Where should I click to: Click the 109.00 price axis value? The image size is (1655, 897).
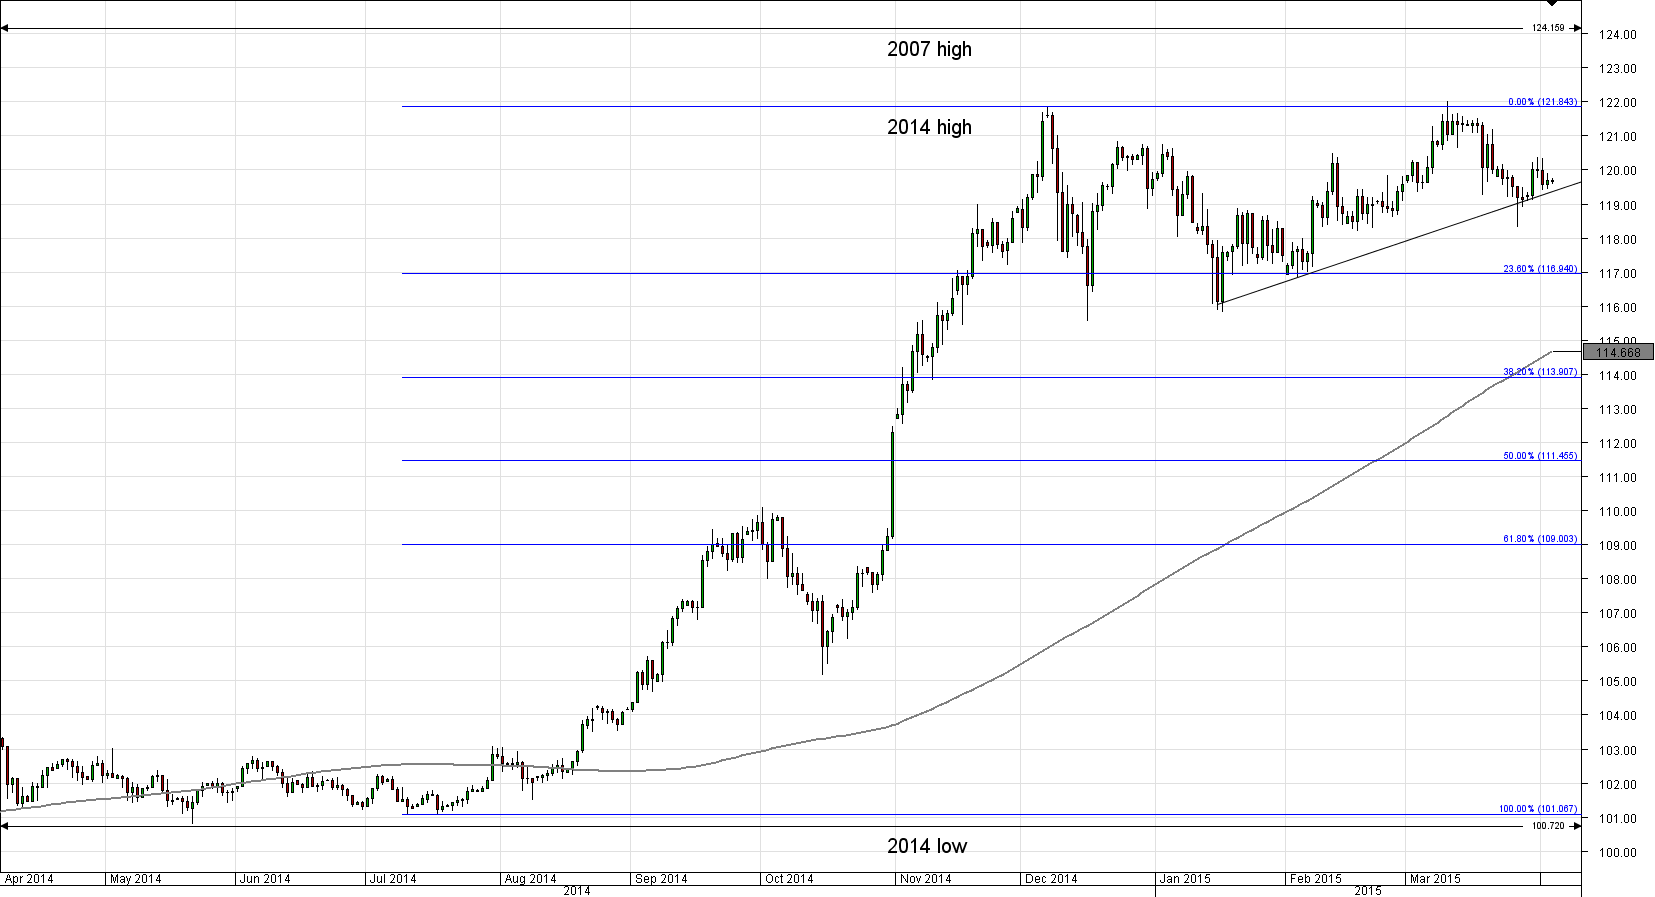[x=1617, y=546]
